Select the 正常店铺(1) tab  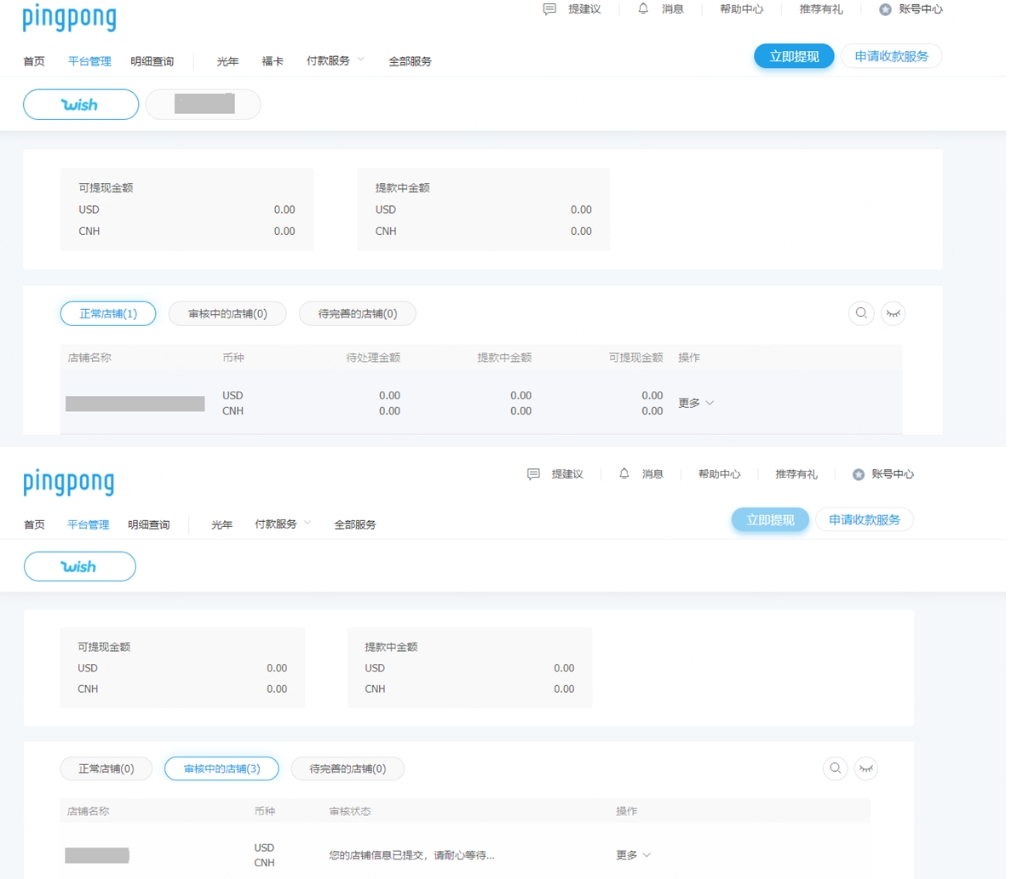(x=108, y=314)
